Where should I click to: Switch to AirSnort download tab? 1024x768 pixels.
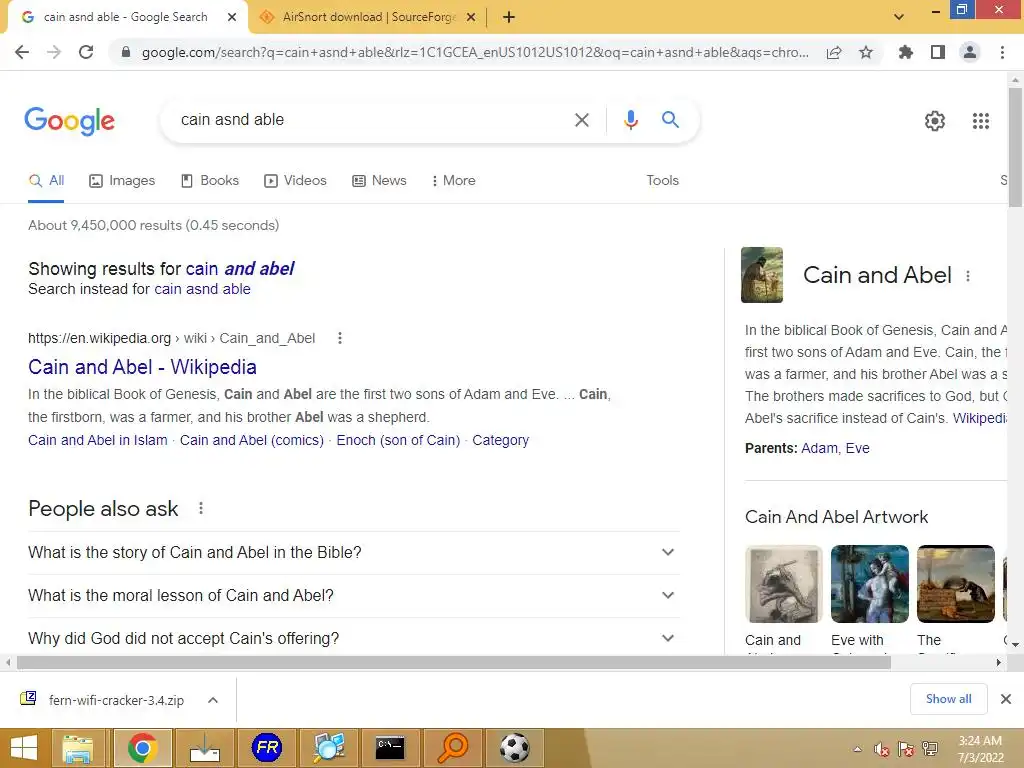pyautogui.click(x=367, y=18)
